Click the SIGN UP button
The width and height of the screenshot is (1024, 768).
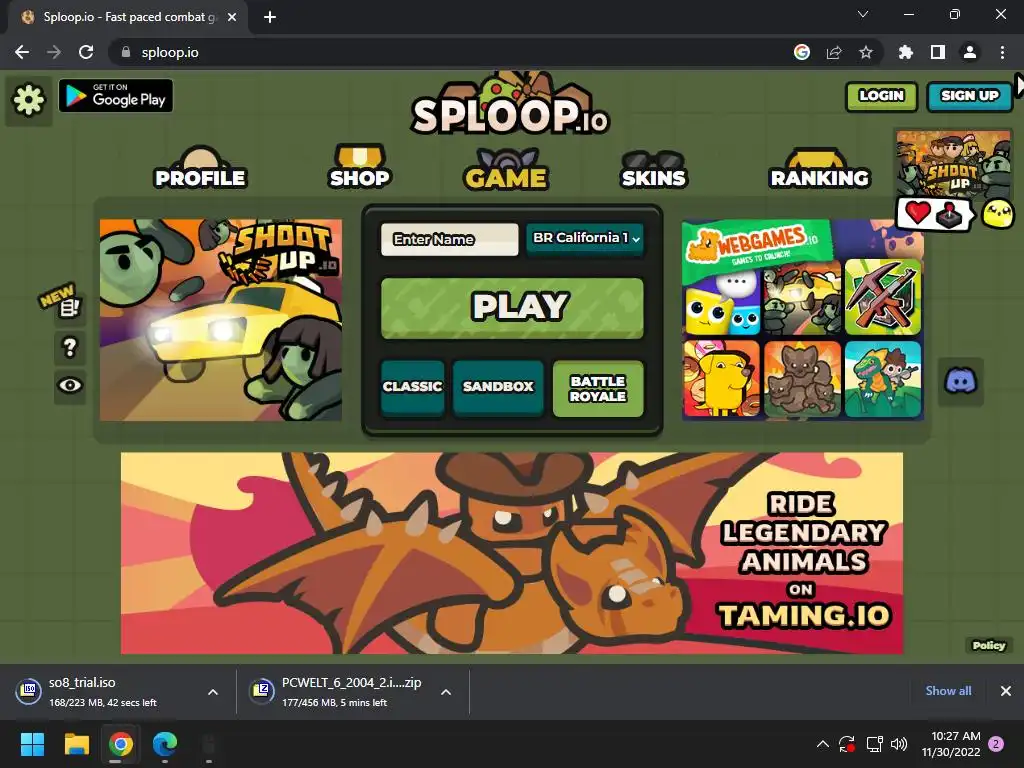click(969, 96)
